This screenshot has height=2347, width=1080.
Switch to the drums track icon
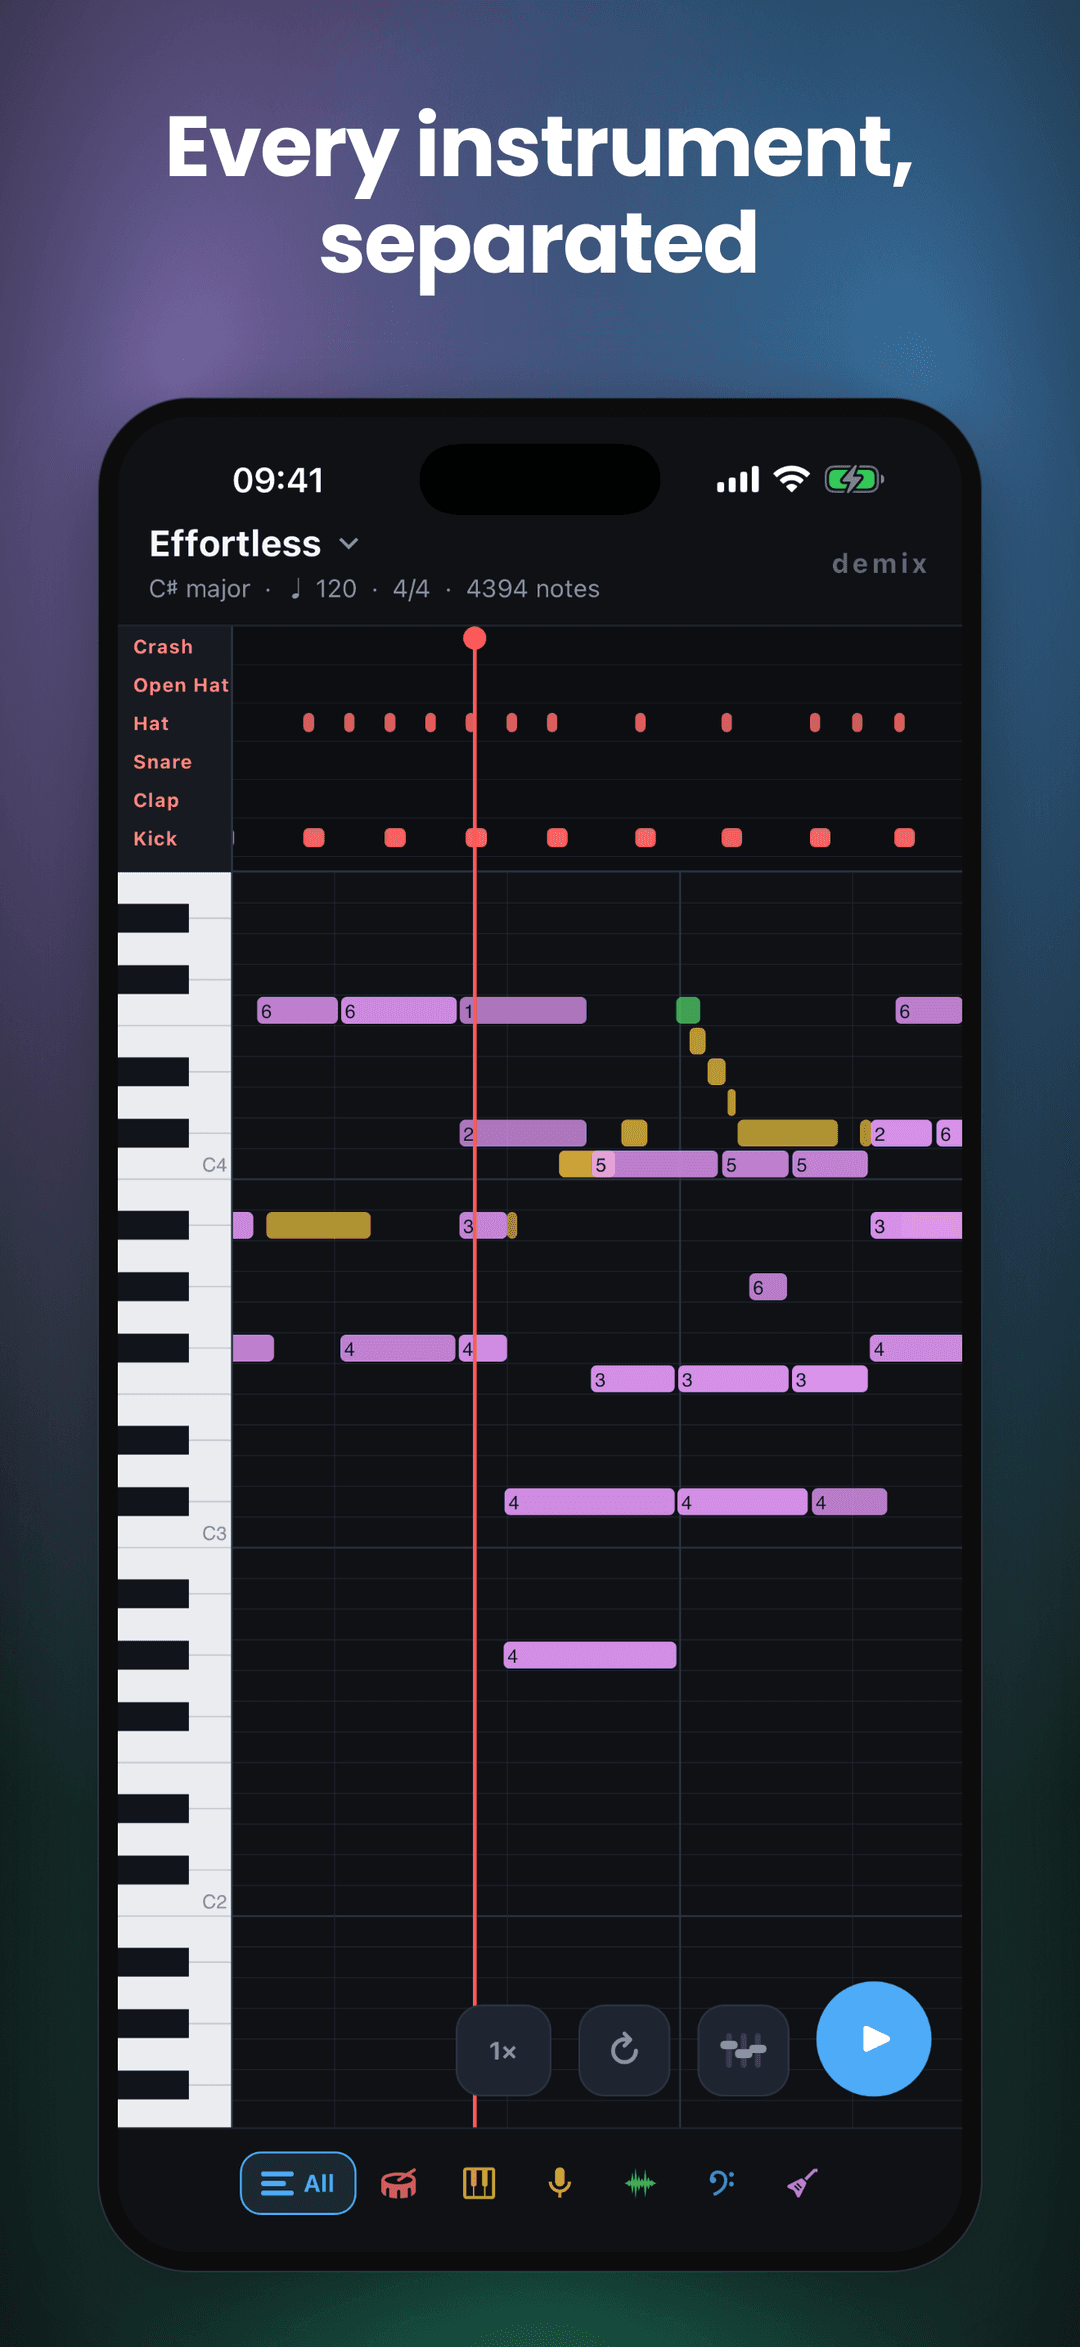398,2183
